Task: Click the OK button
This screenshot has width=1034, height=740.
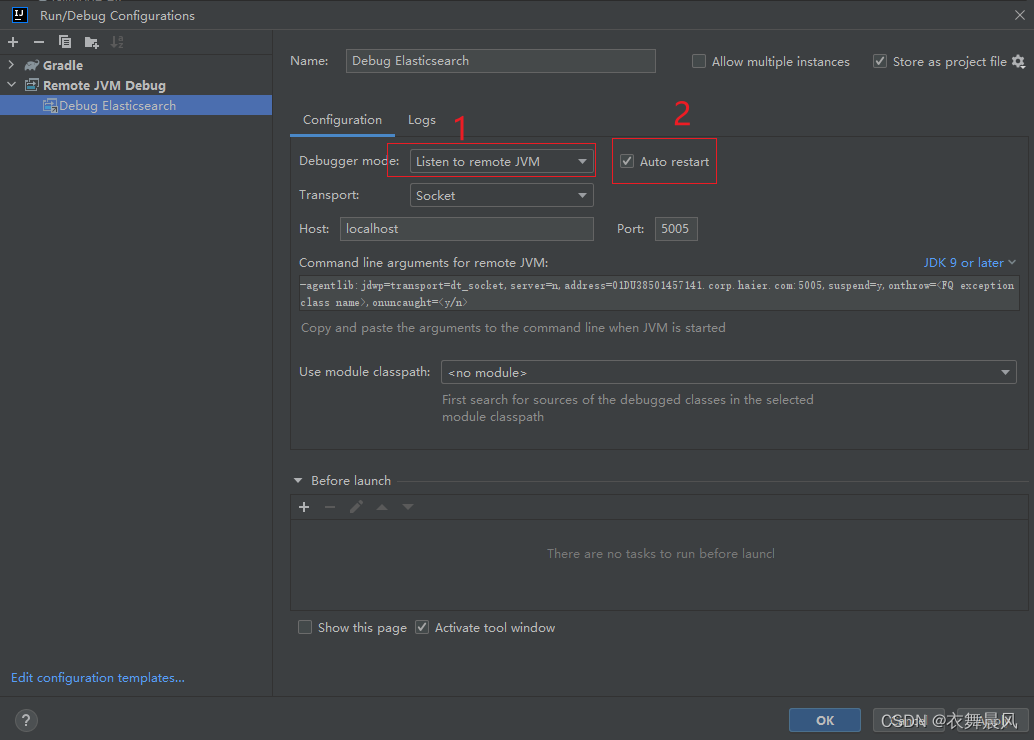Action: coord(824,720)
